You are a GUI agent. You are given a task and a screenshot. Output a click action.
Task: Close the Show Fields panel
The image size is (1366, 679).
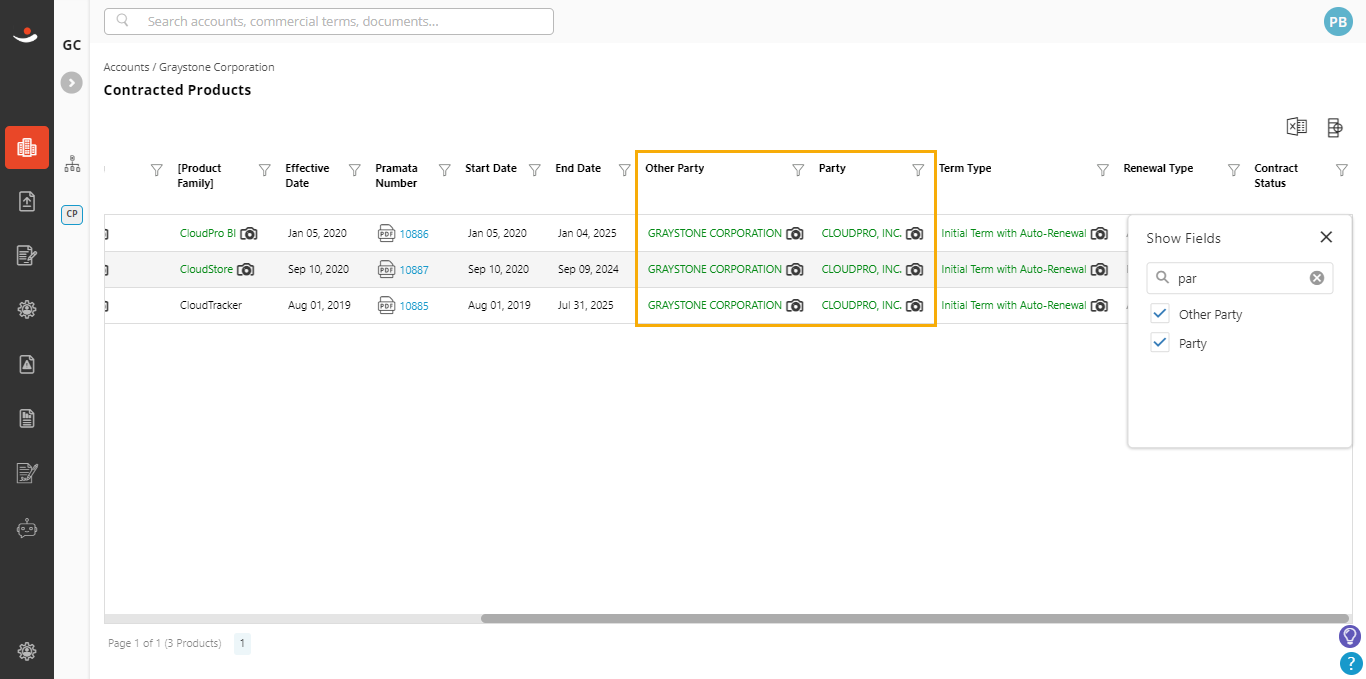click(x=1326, y=237)
